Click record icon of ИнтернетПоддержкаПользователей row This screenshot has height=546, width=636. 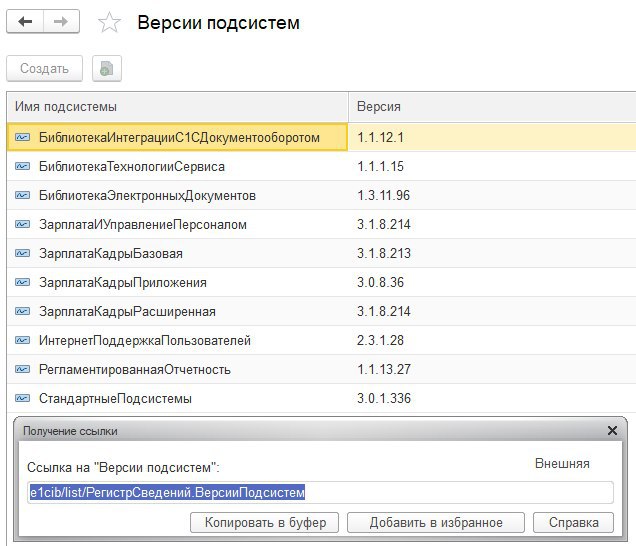tap(23, 340)
